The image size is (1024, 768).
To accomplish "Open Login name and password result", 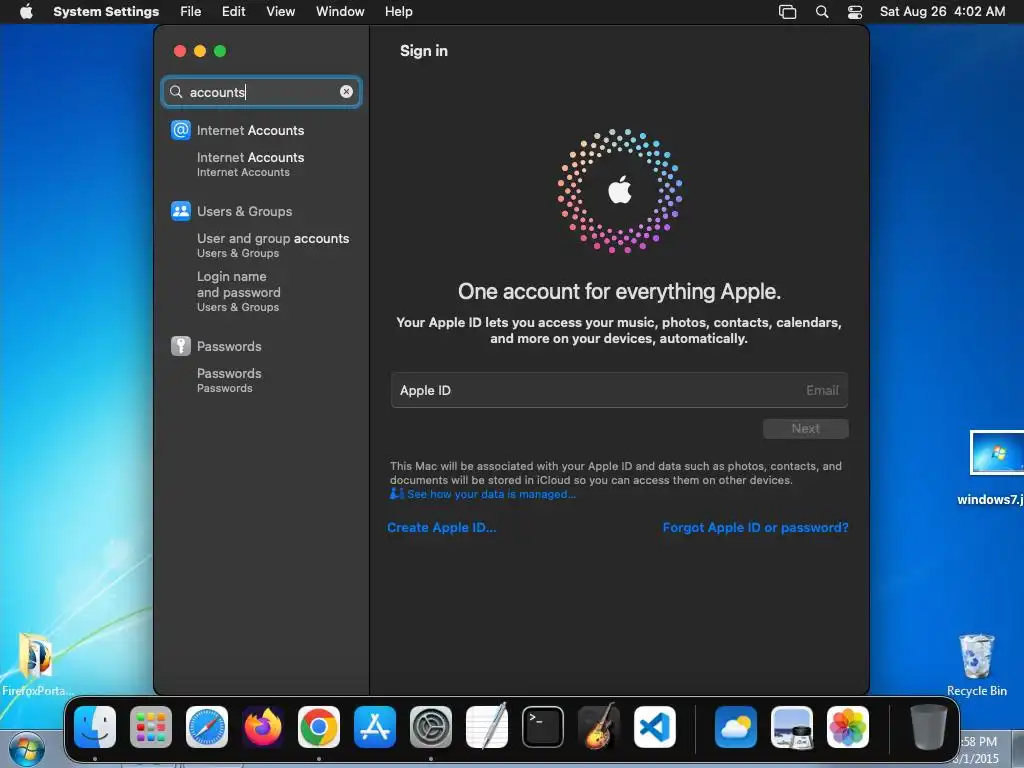I will click(x=238, y=291).
